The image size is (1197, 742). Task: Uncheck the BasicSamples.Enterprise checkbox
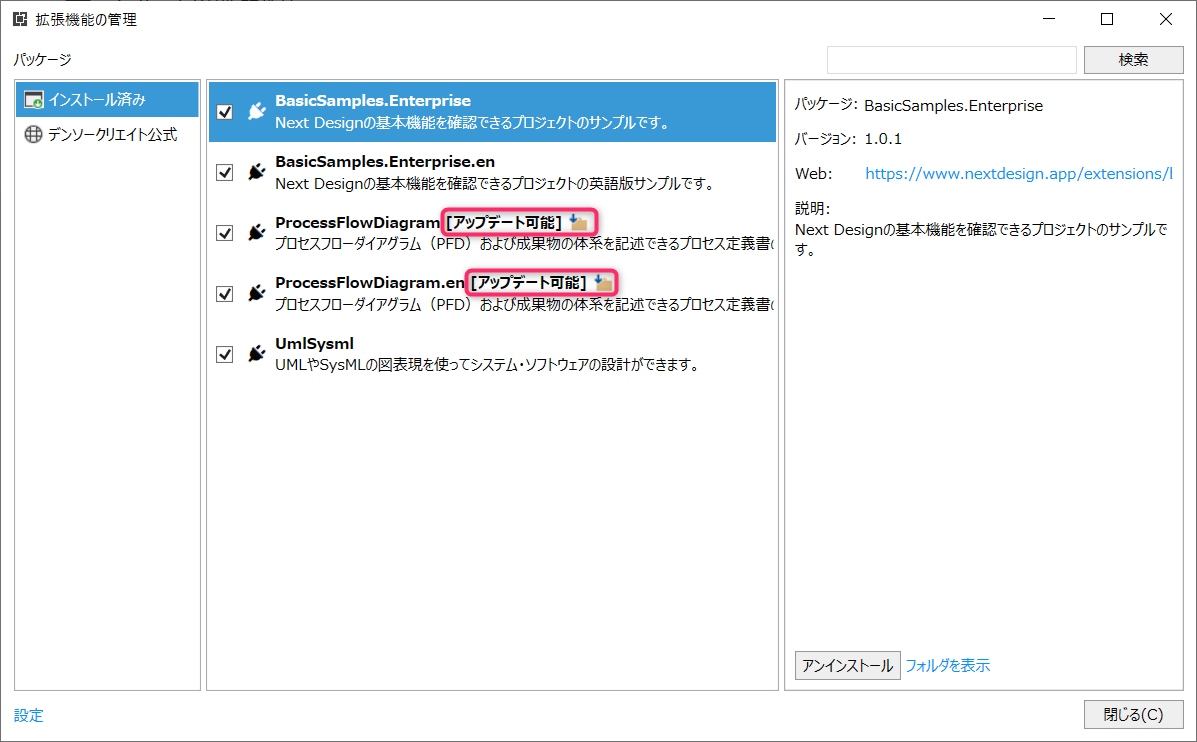click(224, 111)
